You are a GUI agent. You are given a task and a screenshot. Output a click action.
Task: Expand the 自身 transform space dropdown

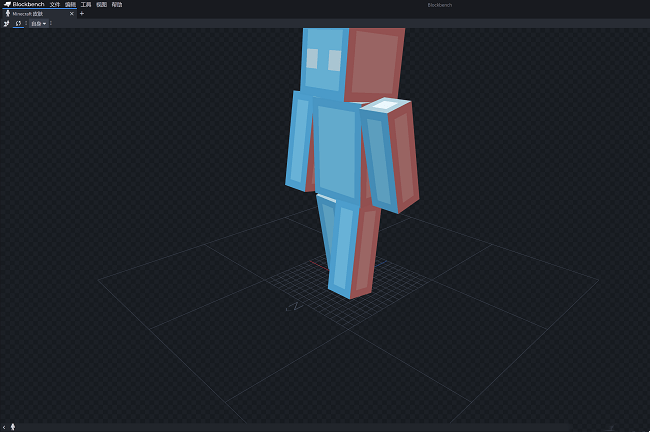coord(38,23)
